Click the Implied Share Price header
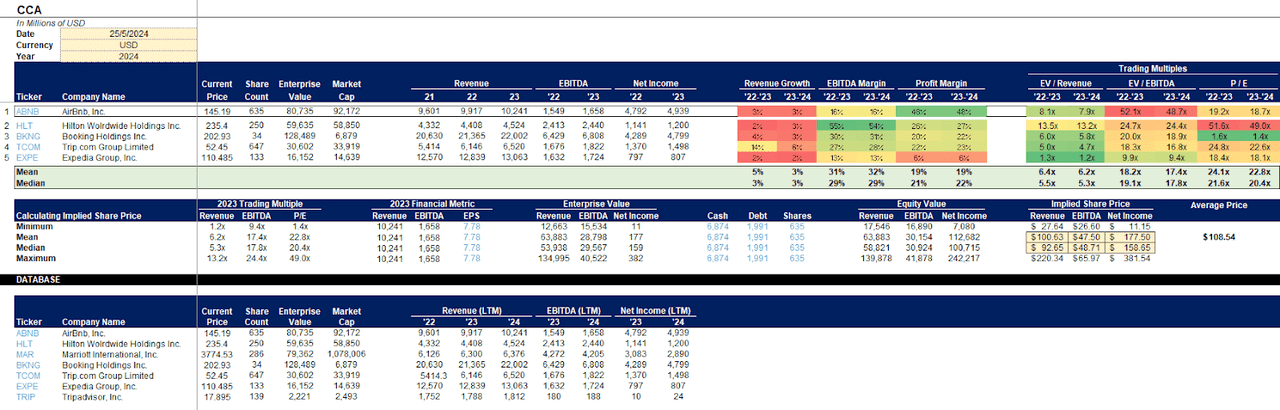Image resolution: width=1280 pixels, height=410 pixels. 1087,205
